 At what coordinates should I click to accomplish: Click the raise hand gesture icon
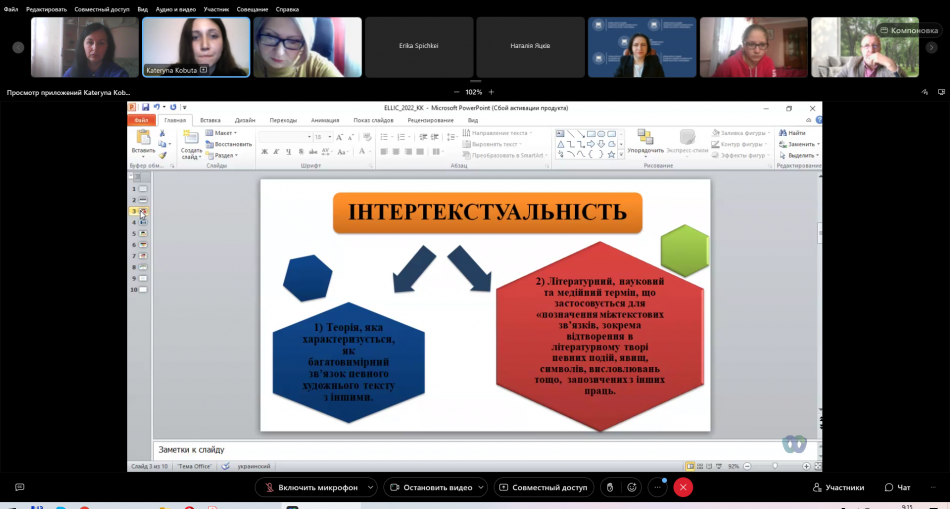click(x=609, y=487)
